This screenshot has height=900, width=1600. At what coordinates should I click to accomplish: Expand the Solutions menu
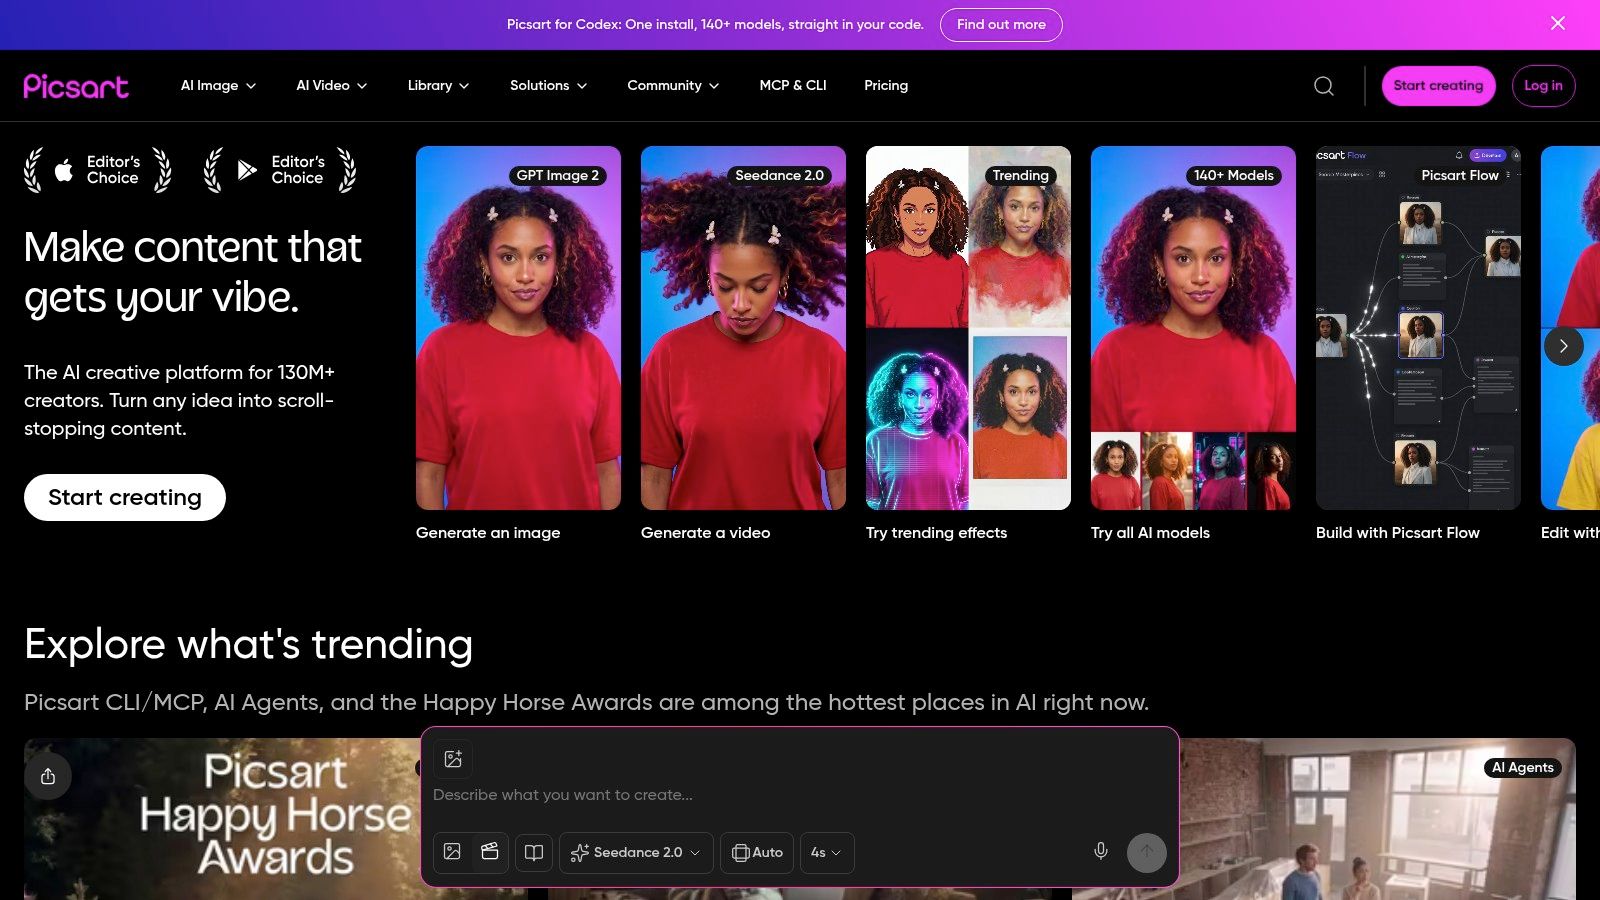(x=548, y=86)
